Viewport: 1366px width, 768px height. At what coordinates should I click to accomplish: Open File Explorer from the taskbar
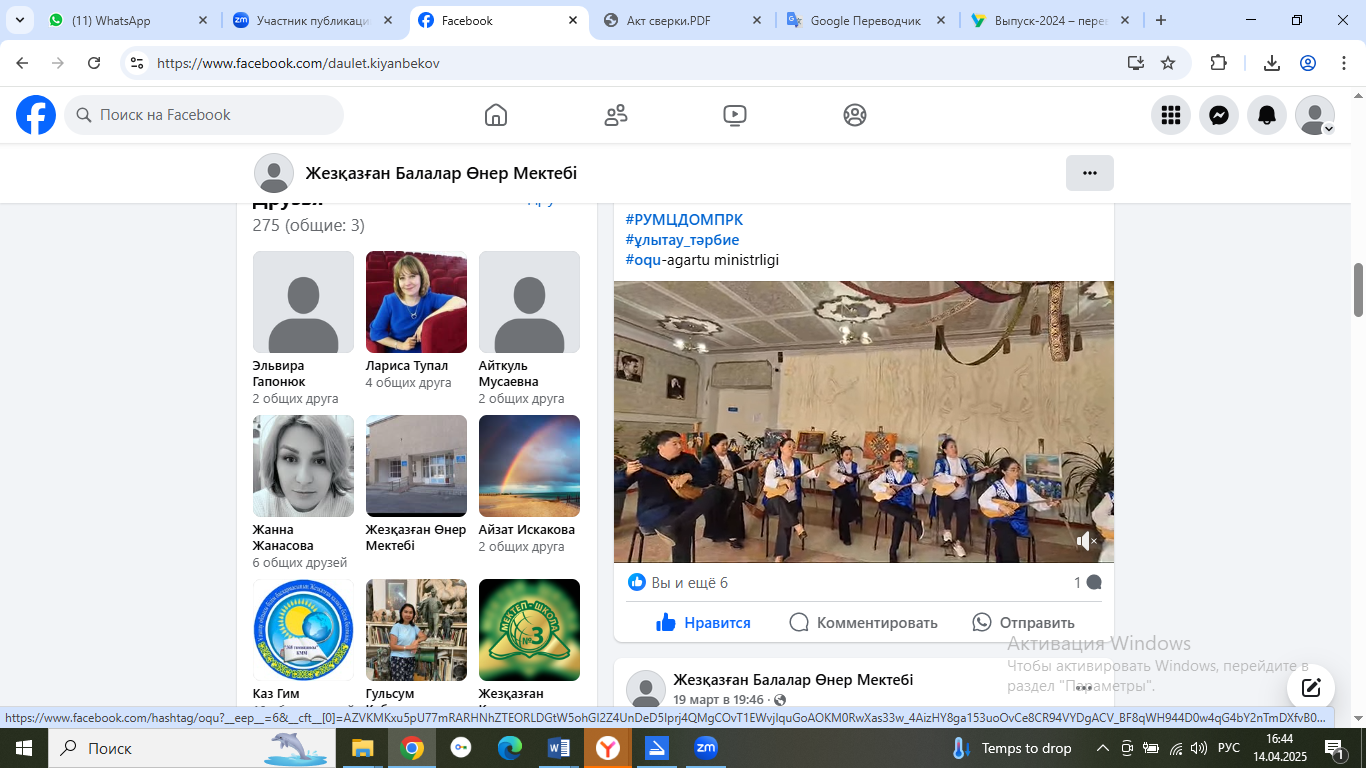pyautogui.click(x=361, y=748)
